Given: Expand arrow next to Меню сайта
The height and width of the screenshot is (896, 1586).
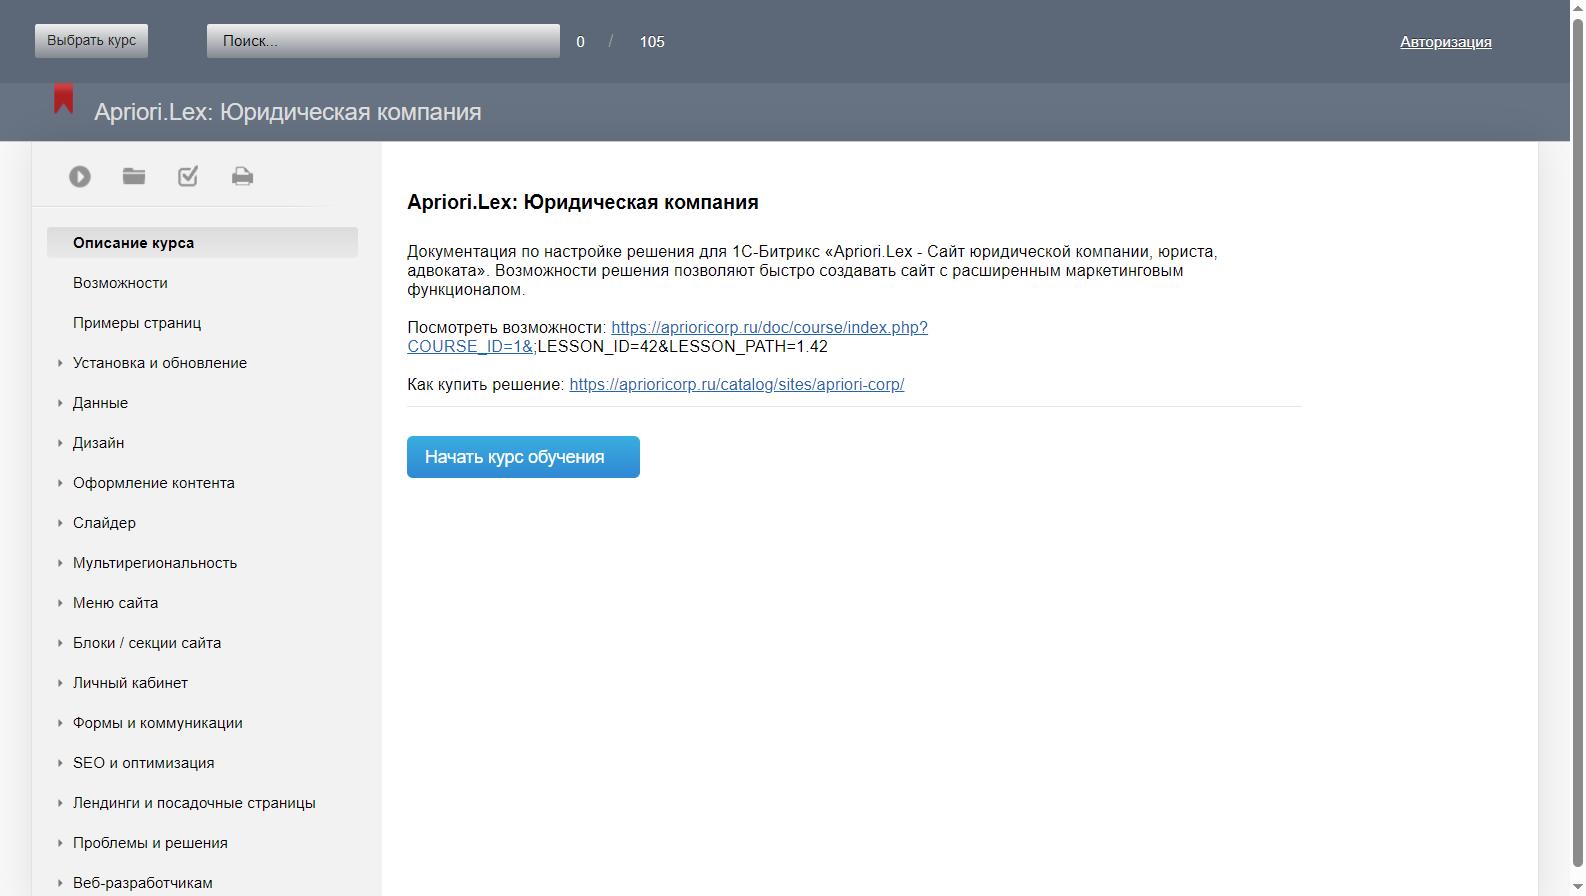Looking at the screenshot, I should (60, 603).
